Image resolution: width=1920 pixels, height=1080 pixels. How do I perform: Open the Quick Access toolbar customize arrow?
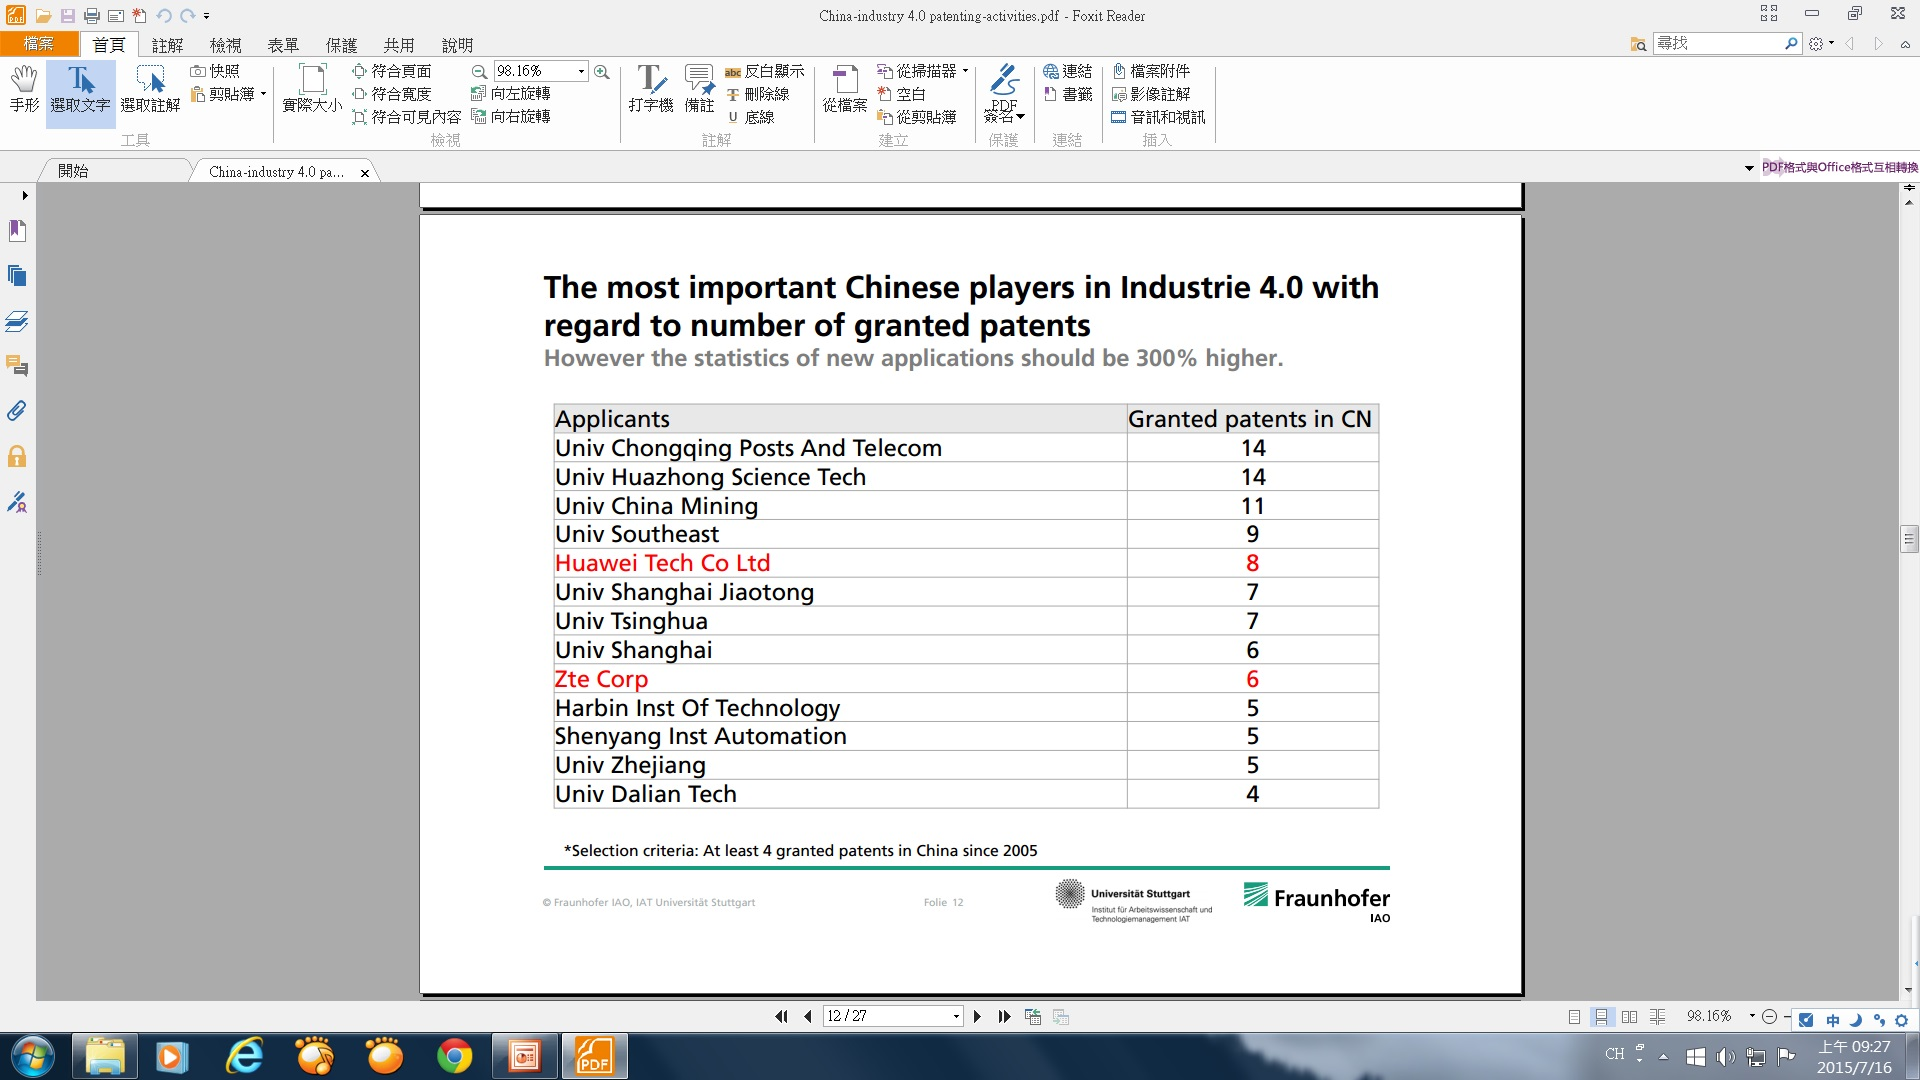tap(207, 16)
